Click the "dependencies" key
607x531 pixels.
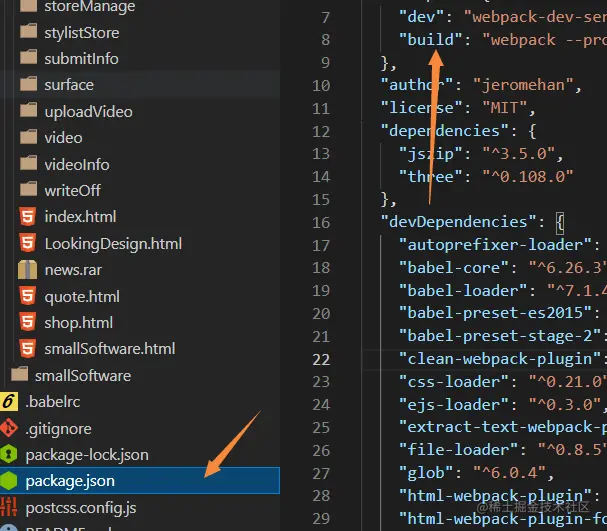pos(444,131)
